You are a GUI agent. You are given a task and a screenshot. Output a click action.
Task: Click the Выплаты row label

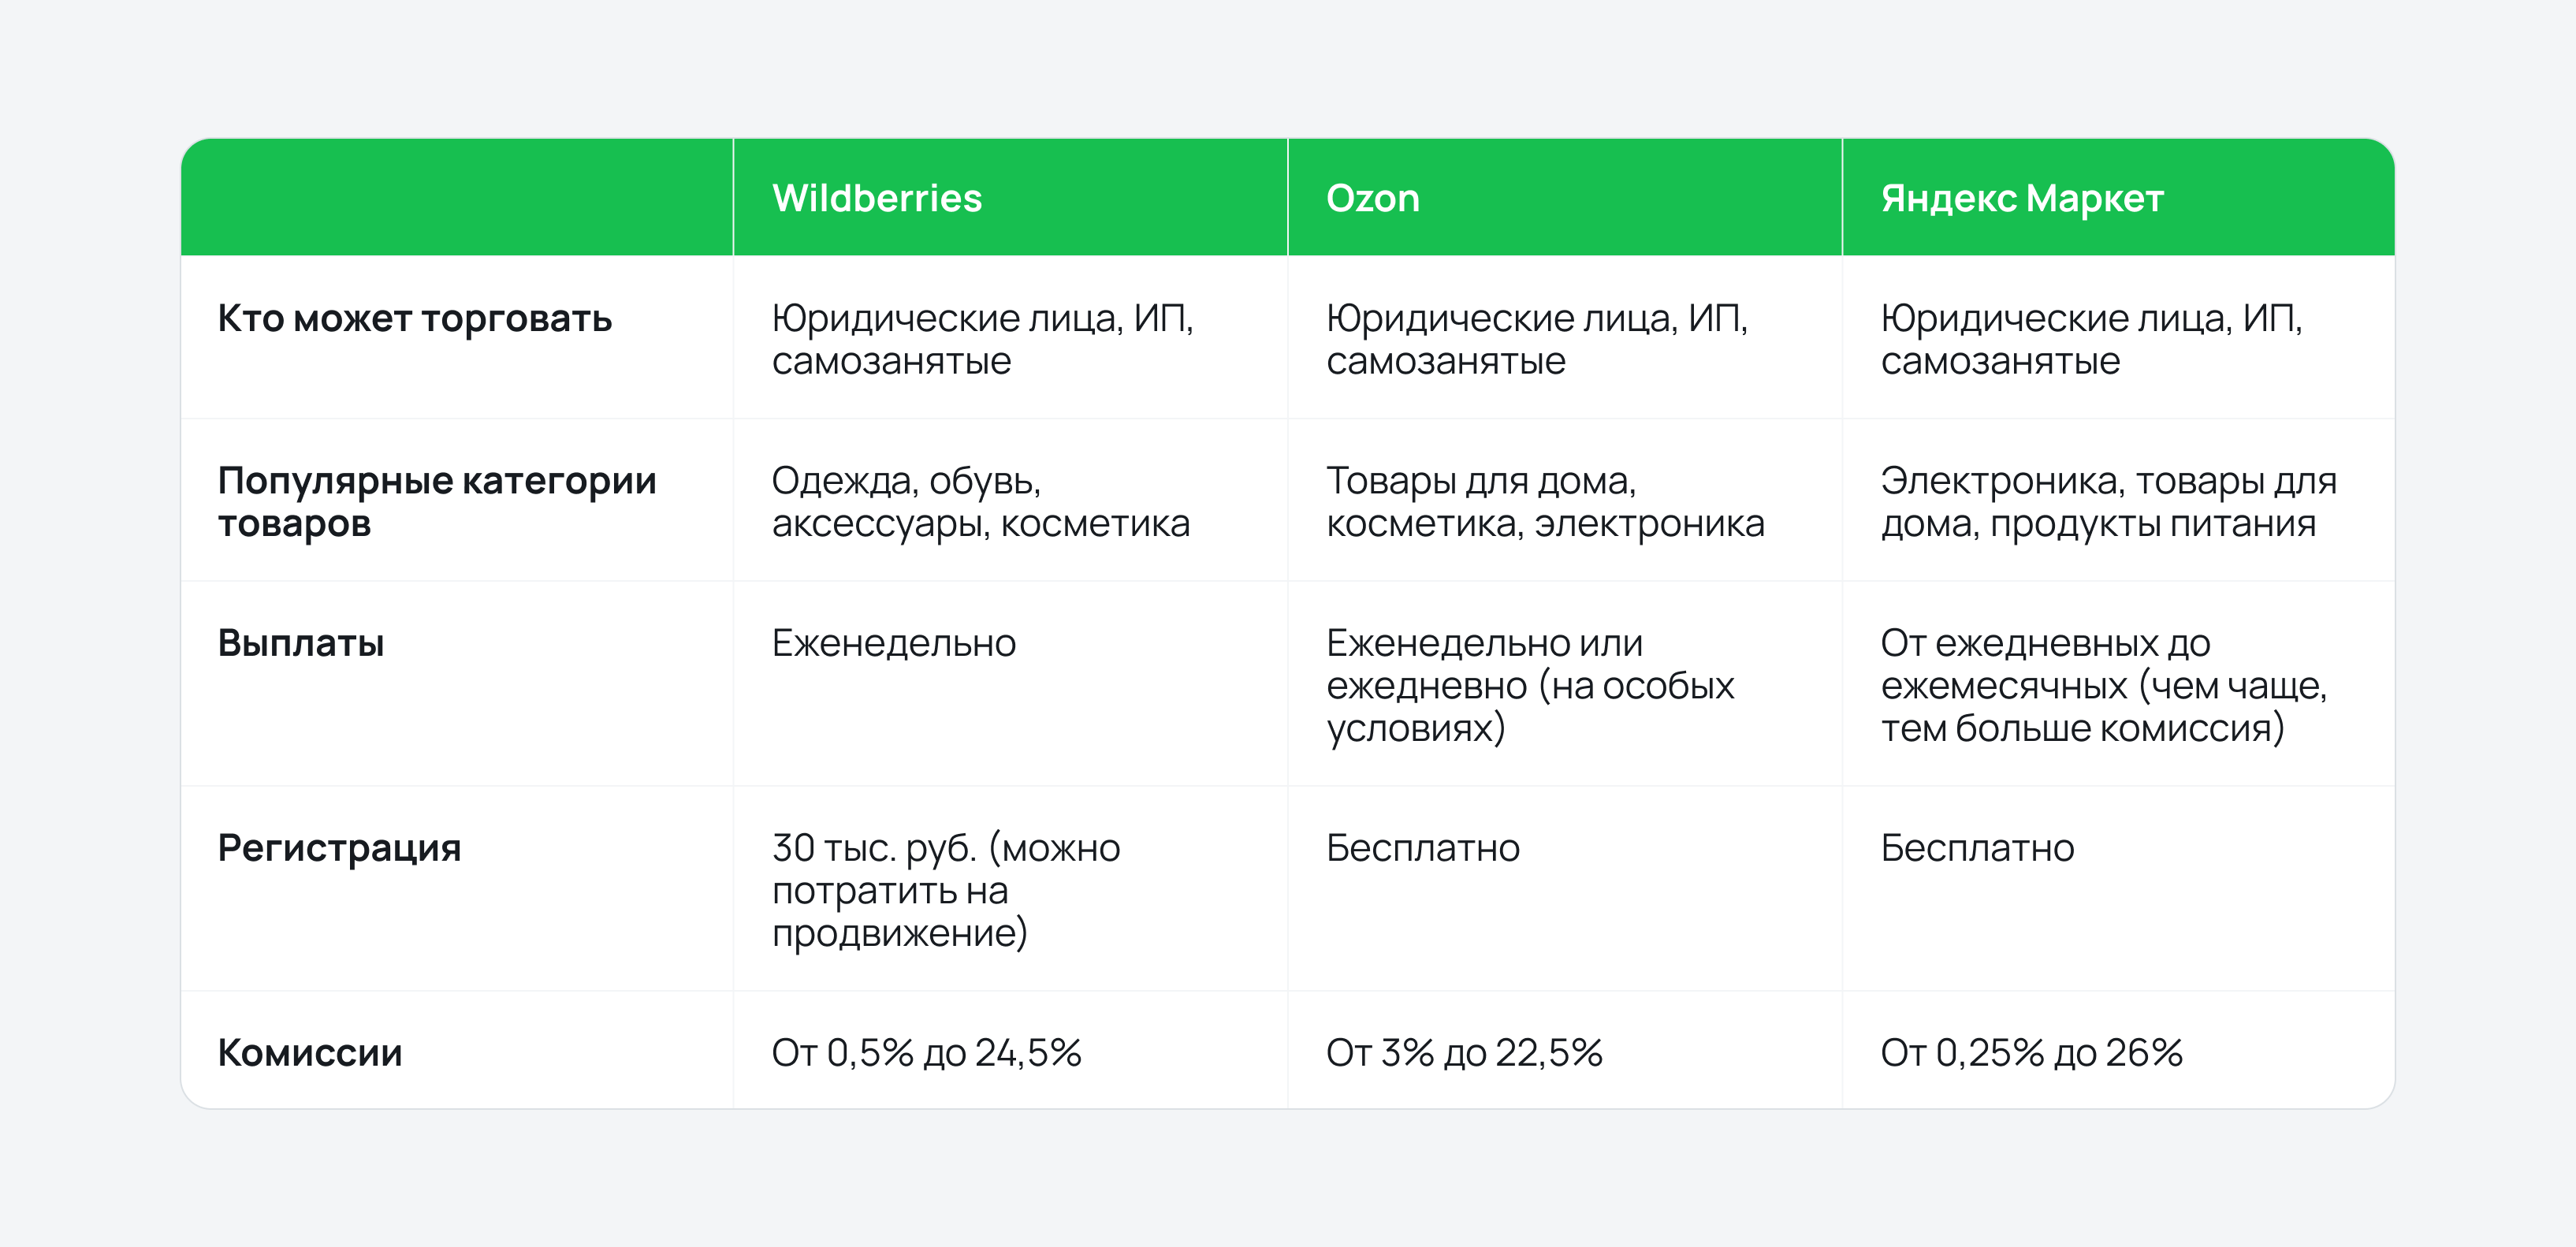[x=301, y=643]
